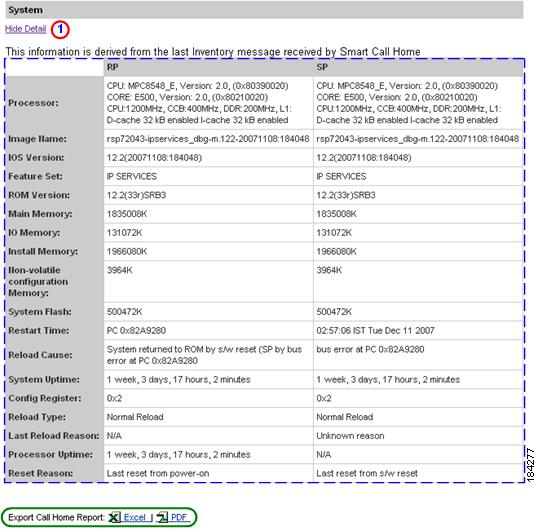The height and width of the screenshot is (529, 540).
Task: Click the System section header bar
Action: point(264,10)
